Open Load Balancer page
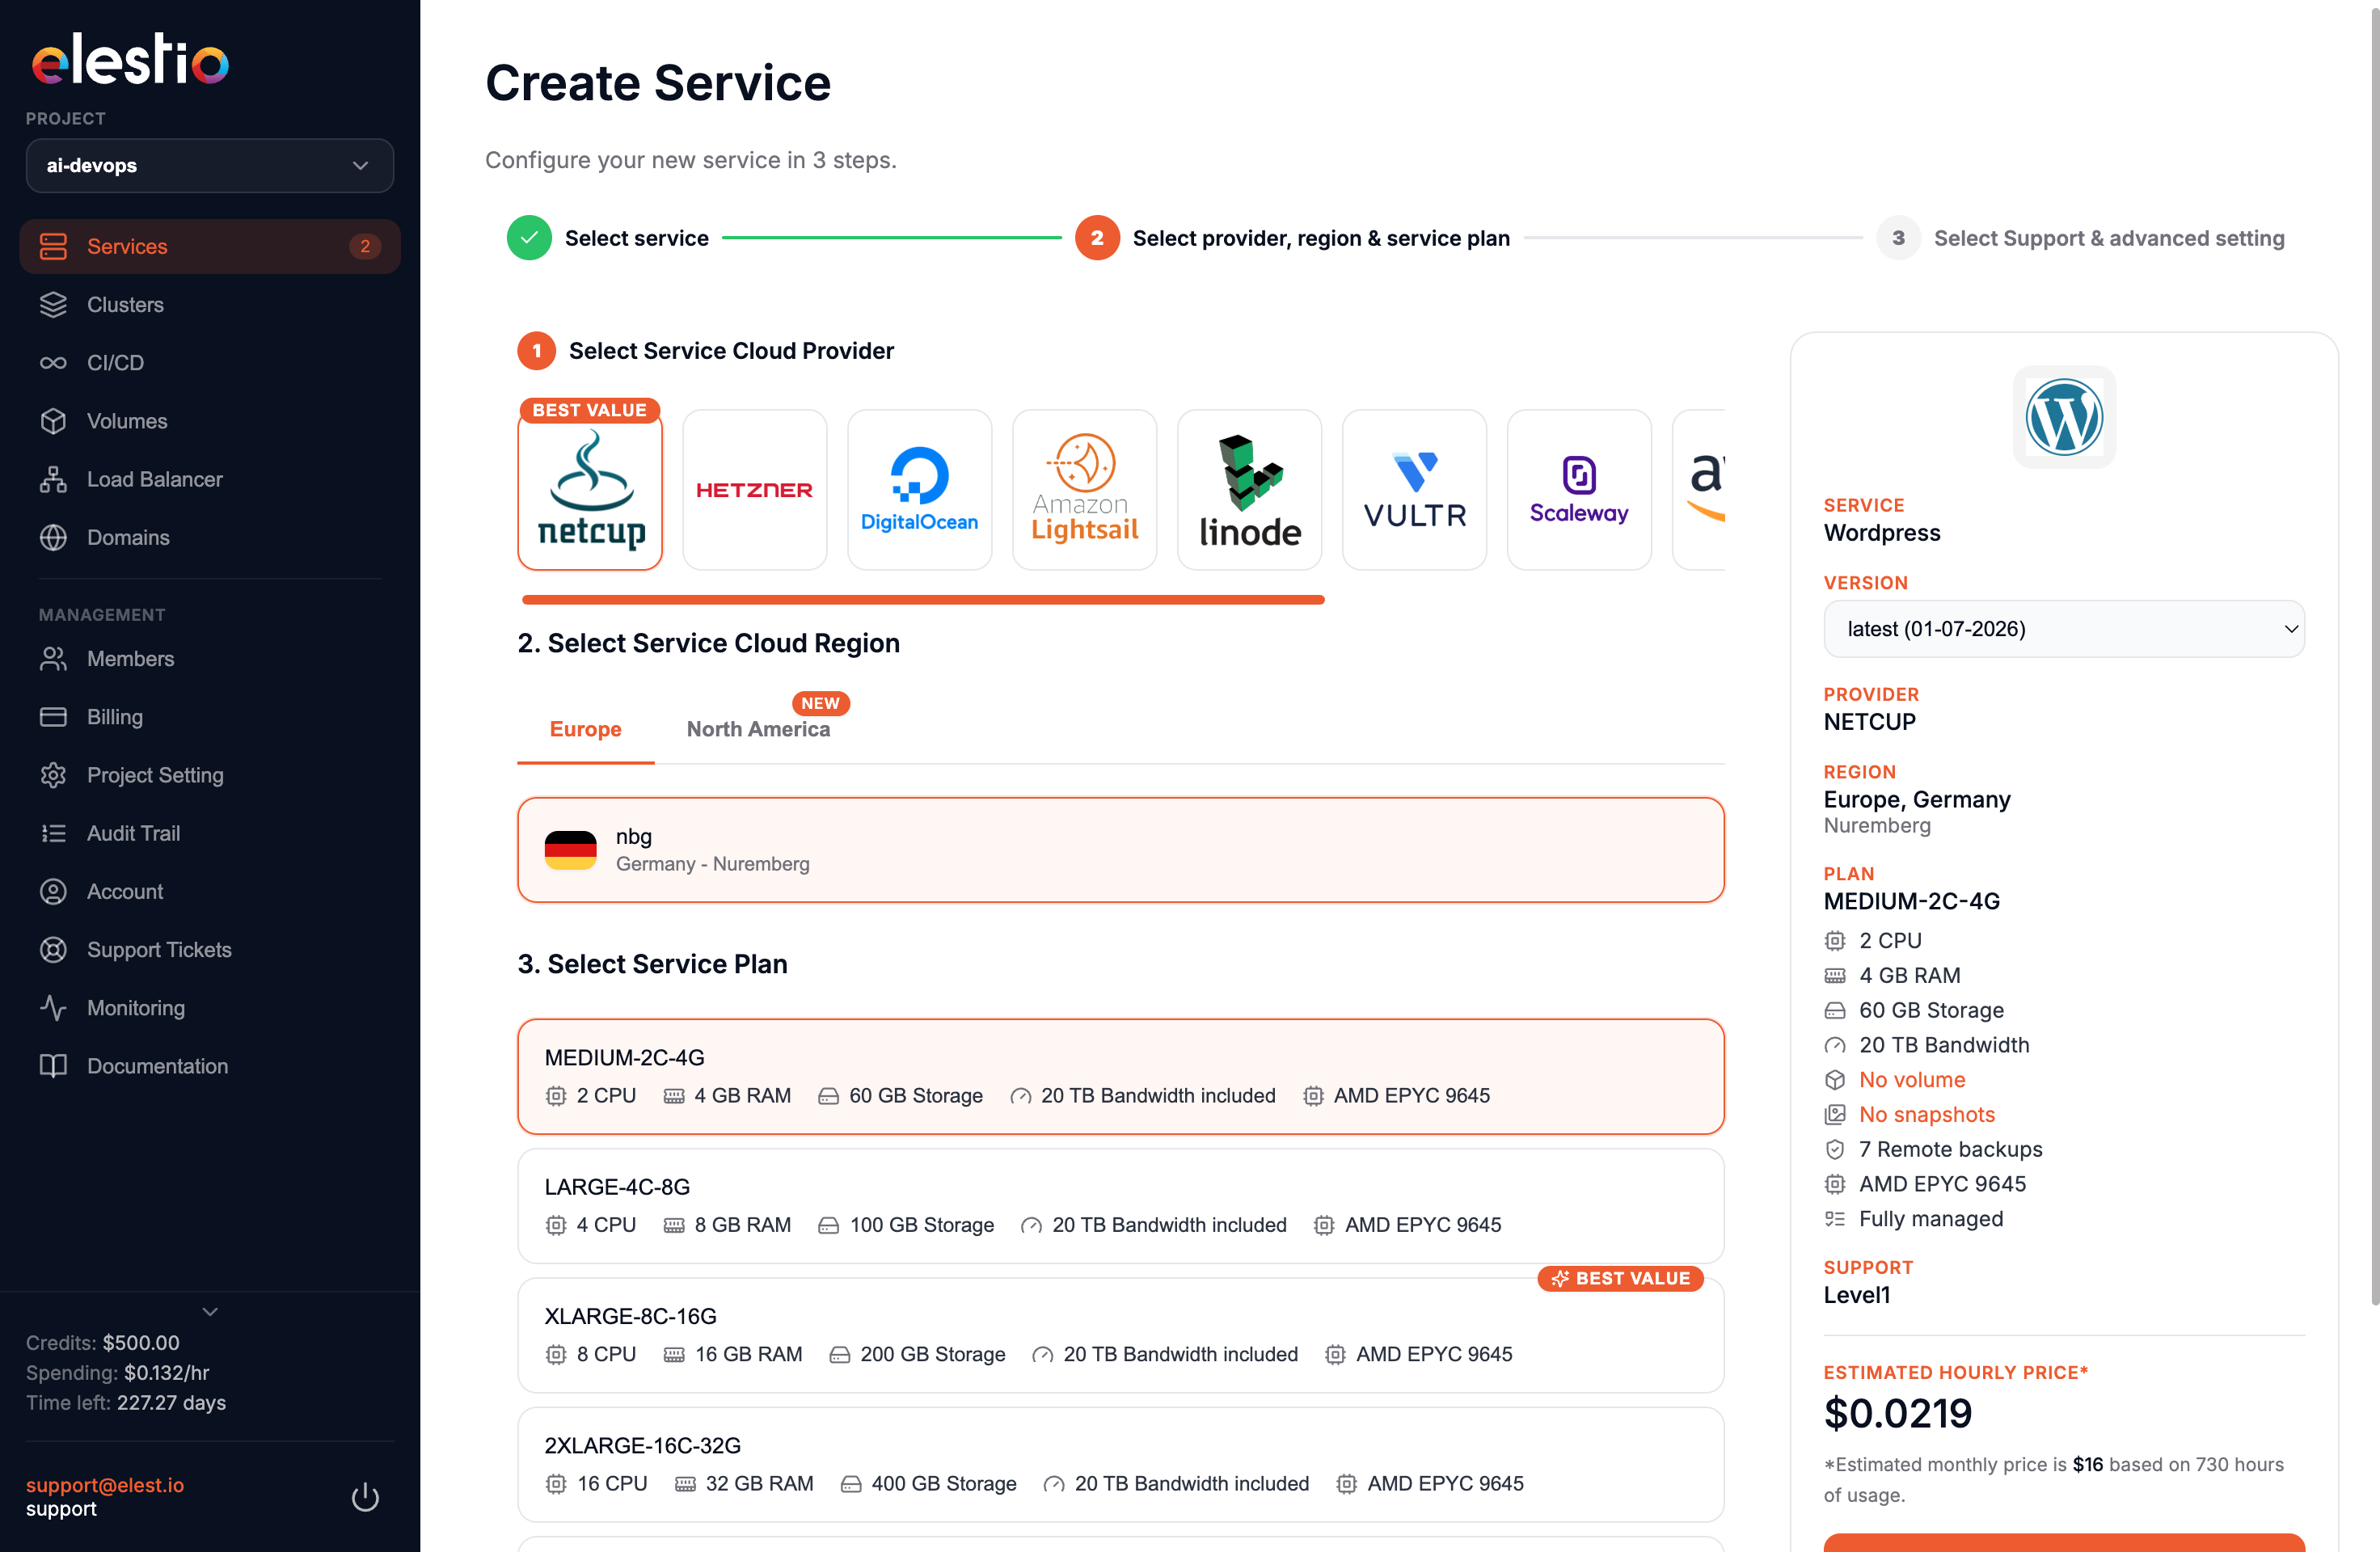Image resolution: width=2380 pixels, height=1552 pixels. tap(209, 479)
